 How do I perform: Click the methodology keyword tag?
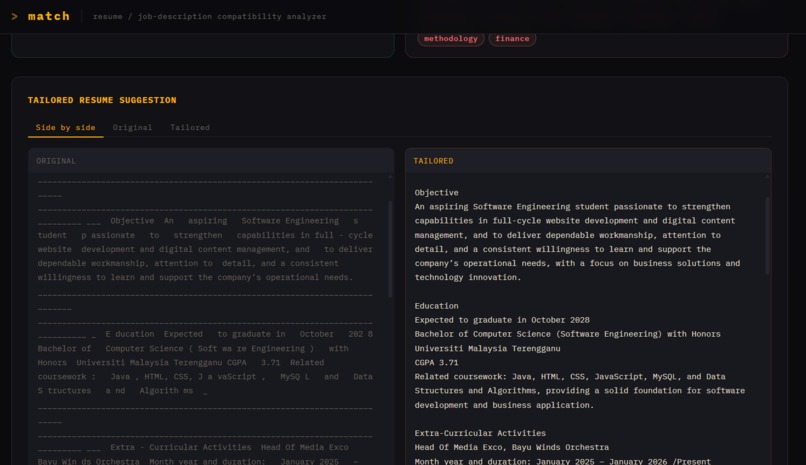(451, 39)
